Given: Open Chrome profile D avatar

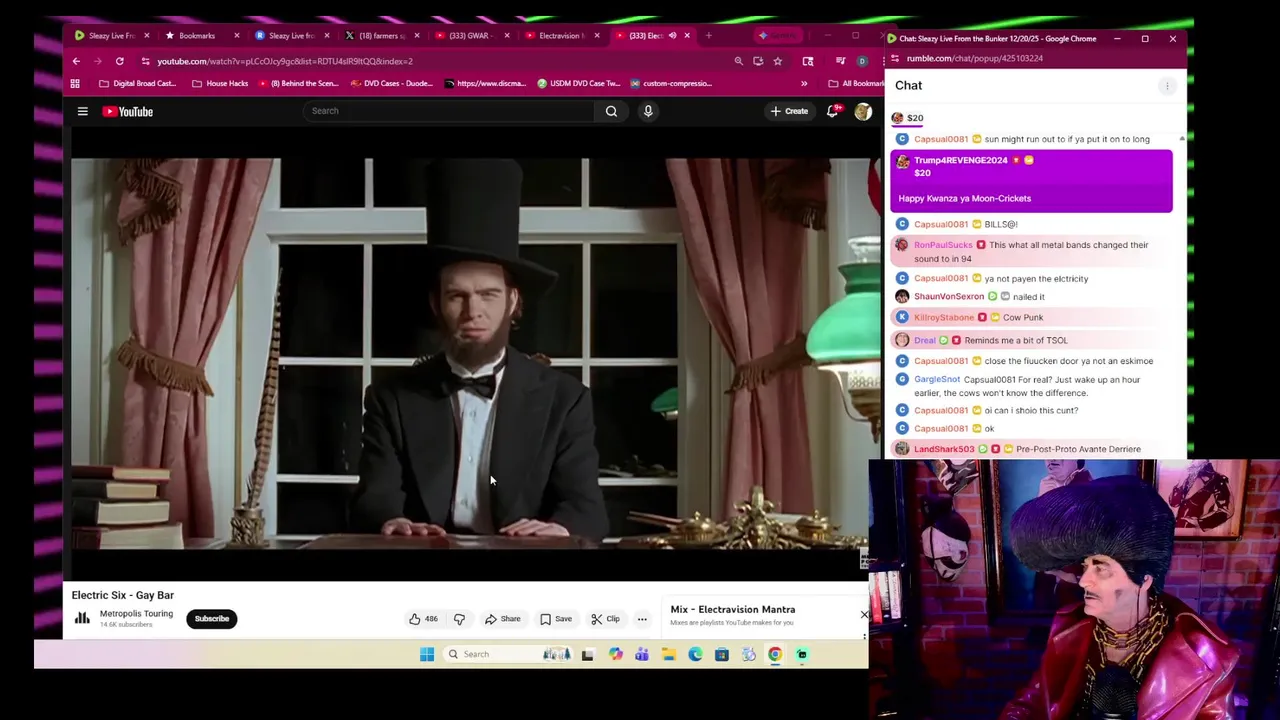Looking at the screenshot, I should click(x=862, y=61).
